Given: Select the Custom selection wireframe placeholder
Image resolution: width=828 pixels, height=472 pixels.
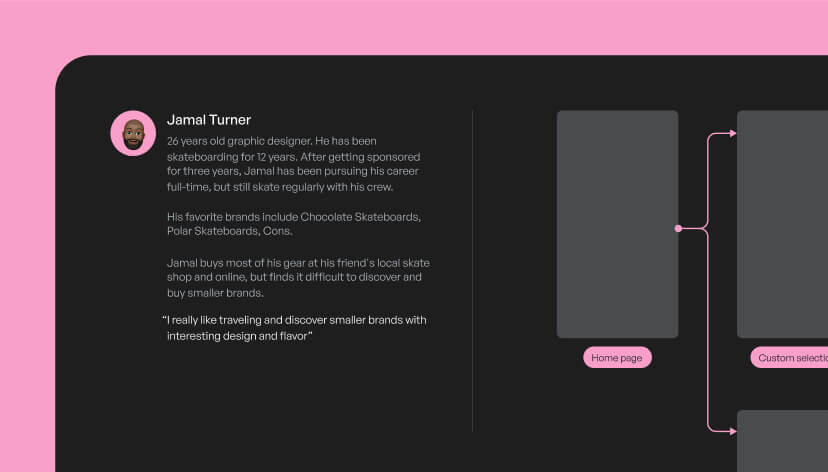Looking at the screenshot, I should coord(783,224).
